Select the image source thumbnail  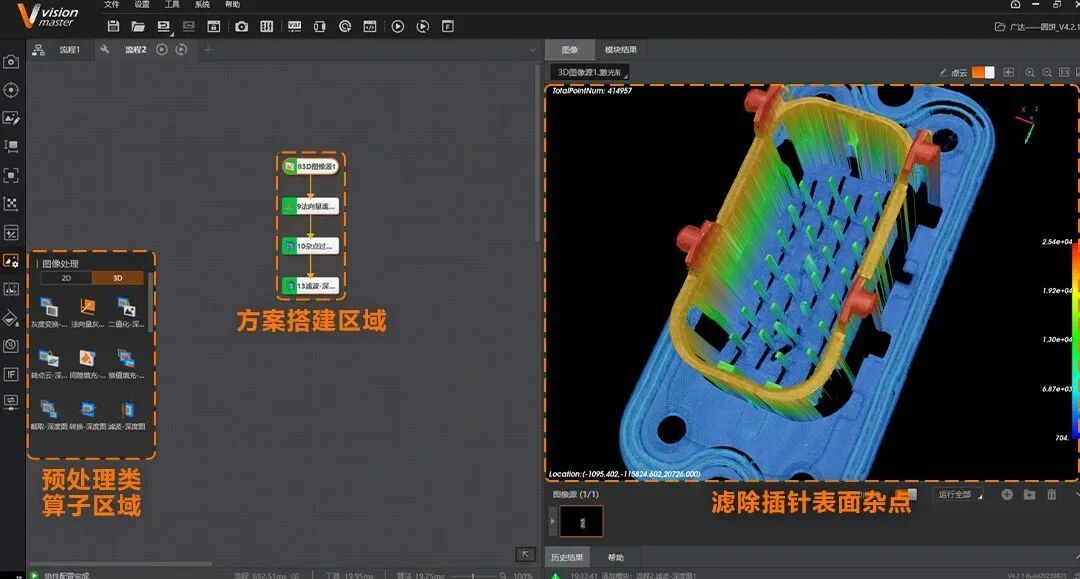581,522
